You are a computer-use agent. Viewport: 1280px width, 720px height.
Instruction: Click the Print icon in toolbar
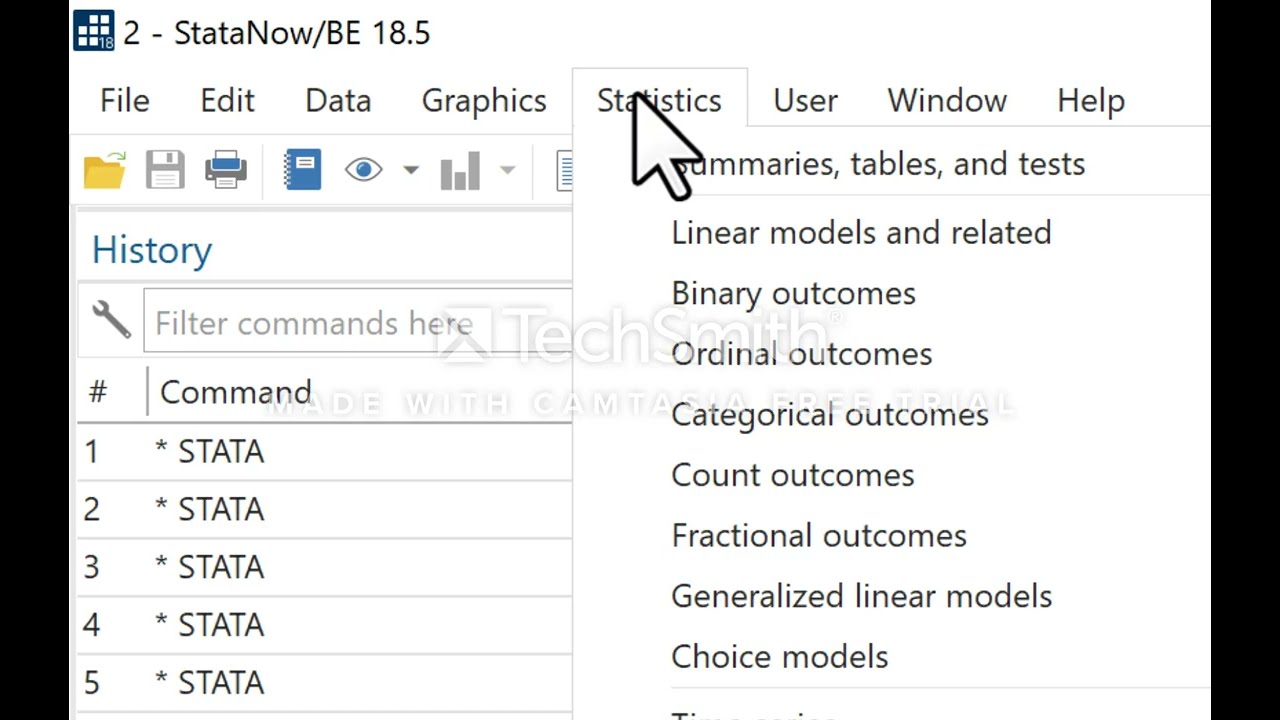(x=226, y=171)
